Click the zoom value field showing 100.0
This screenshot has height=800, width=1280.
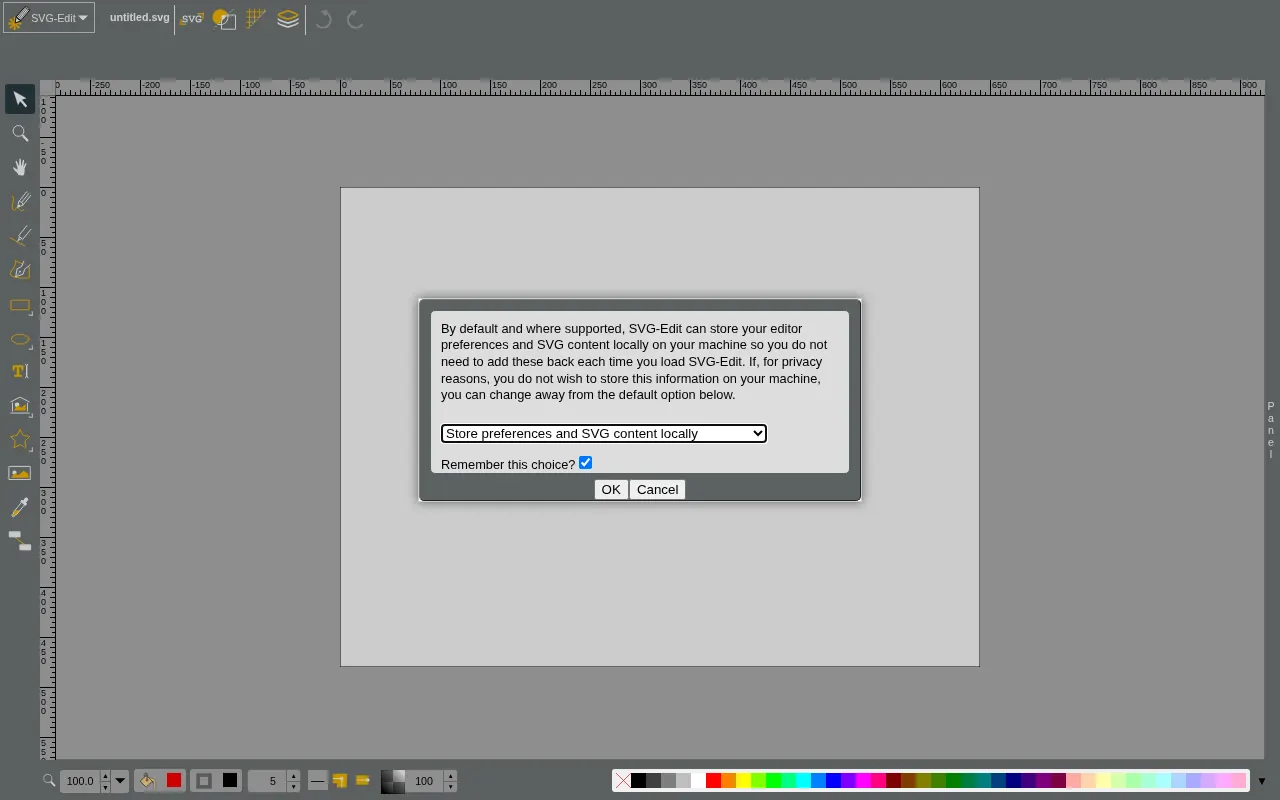(x=80, y=781)
